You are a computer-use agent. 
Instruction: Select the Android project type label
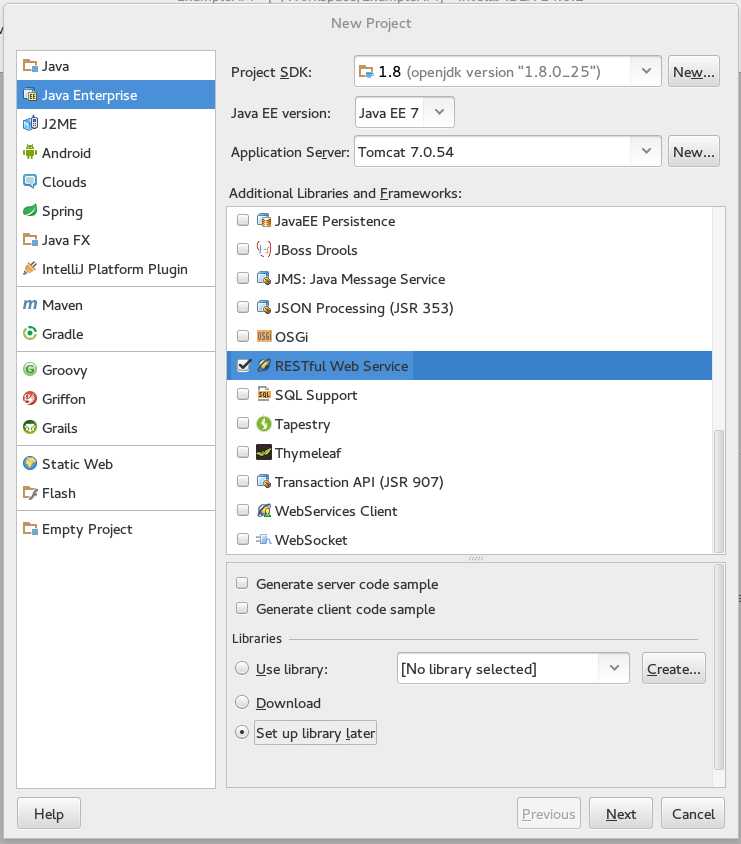[x=66, y=153]
